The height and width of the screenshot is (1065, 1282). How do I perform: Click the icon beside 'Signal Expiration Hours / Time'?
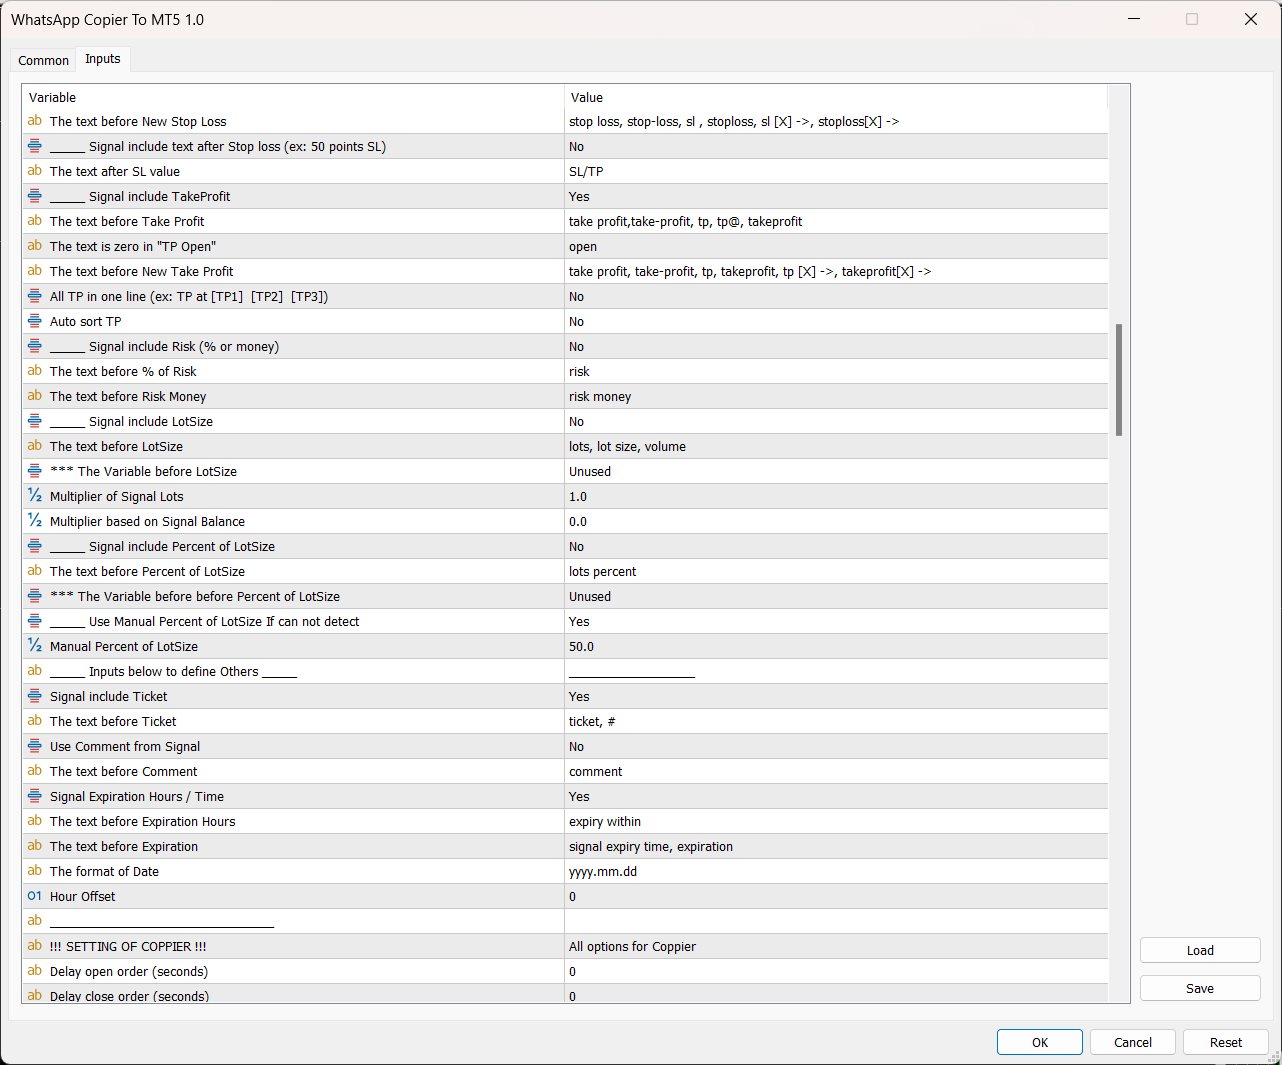pos(35,796)
